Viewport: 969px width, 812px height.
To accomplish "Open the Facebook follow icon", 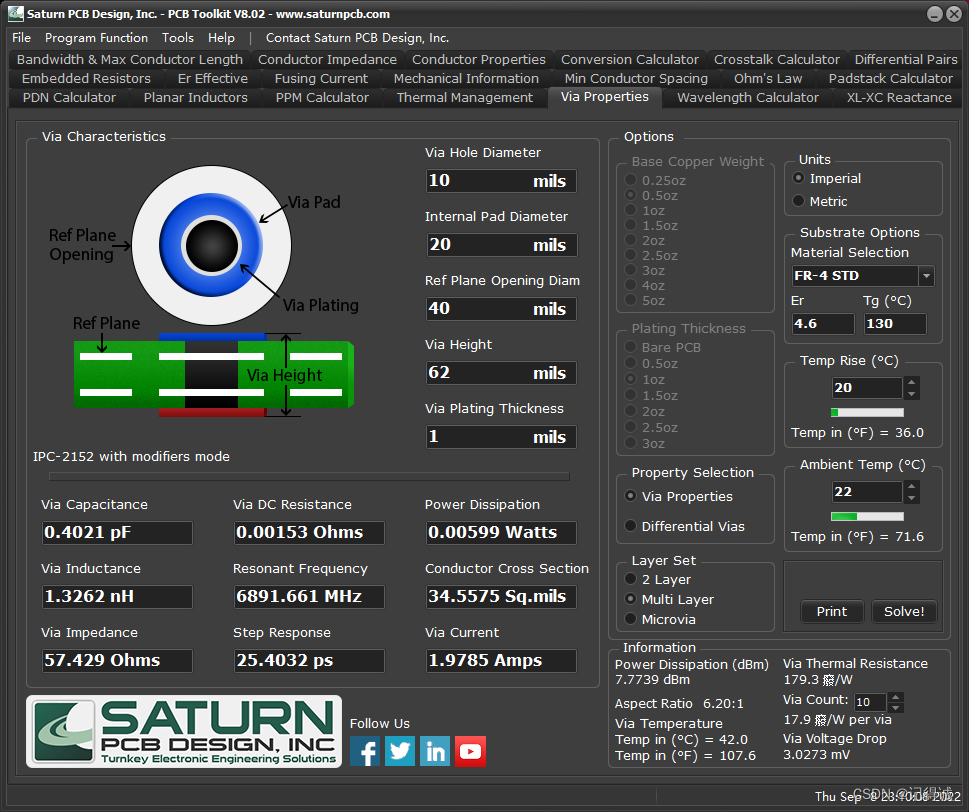I will (x=365, y=751).
